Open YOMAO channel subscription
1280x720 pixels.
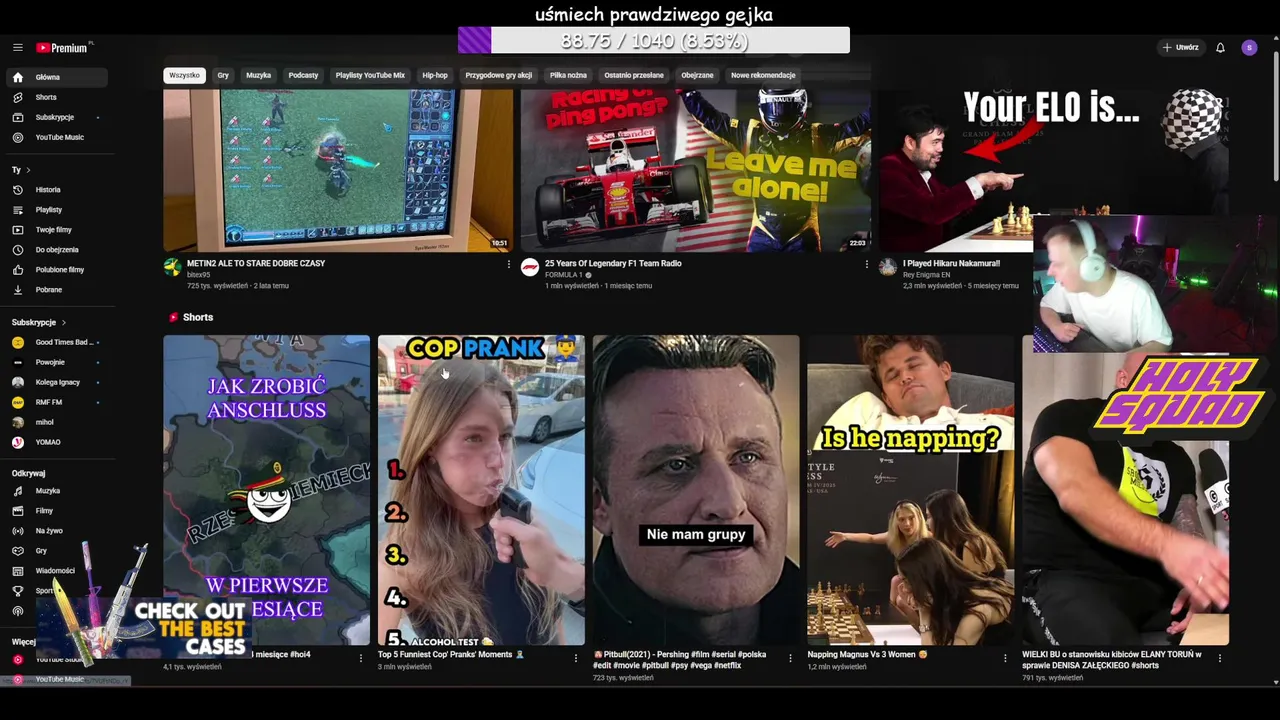[56, 442]
